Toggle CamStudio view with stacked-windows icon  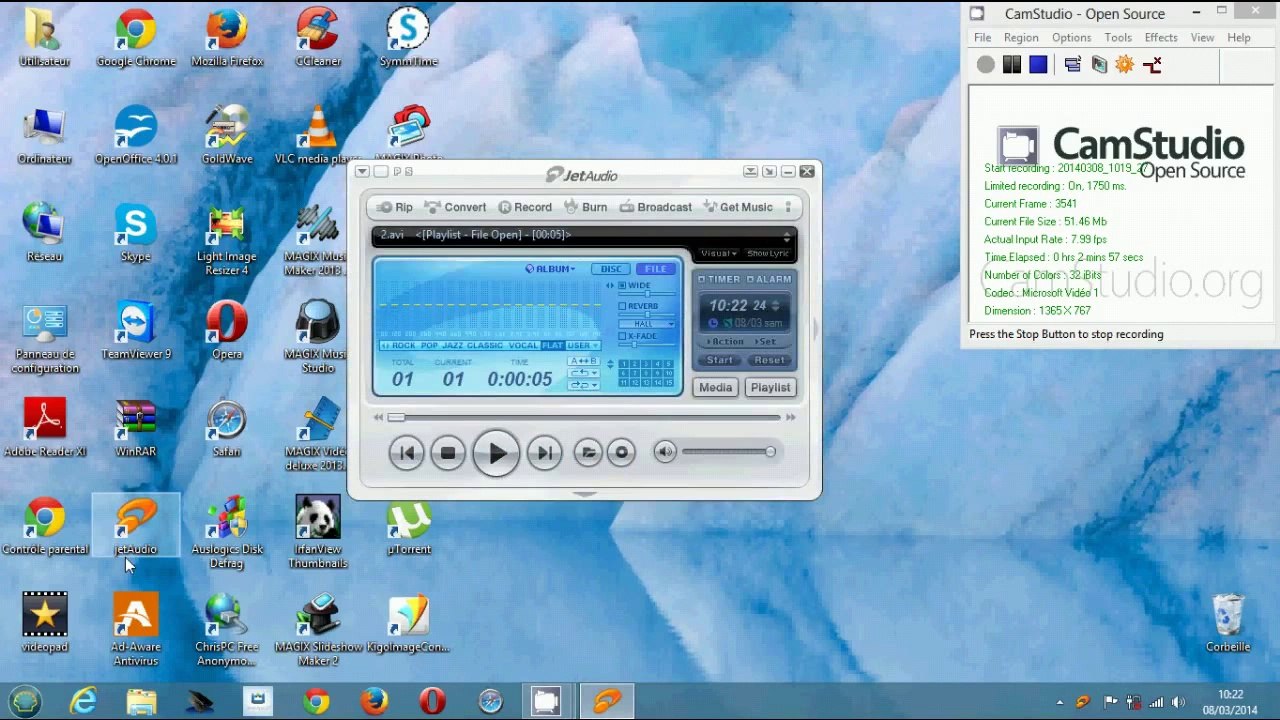[x=1073, y=65]
